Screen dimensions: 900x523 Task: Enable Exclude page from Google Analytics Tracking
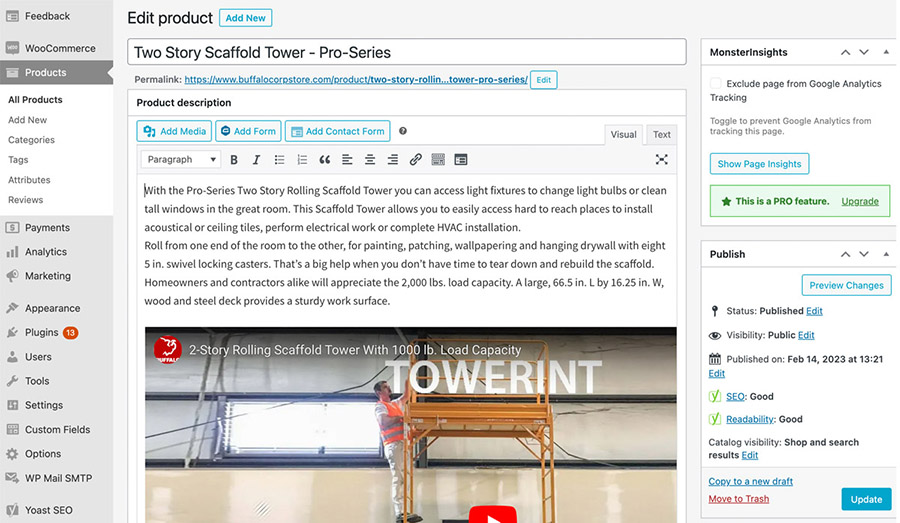(x=716, y=84)
